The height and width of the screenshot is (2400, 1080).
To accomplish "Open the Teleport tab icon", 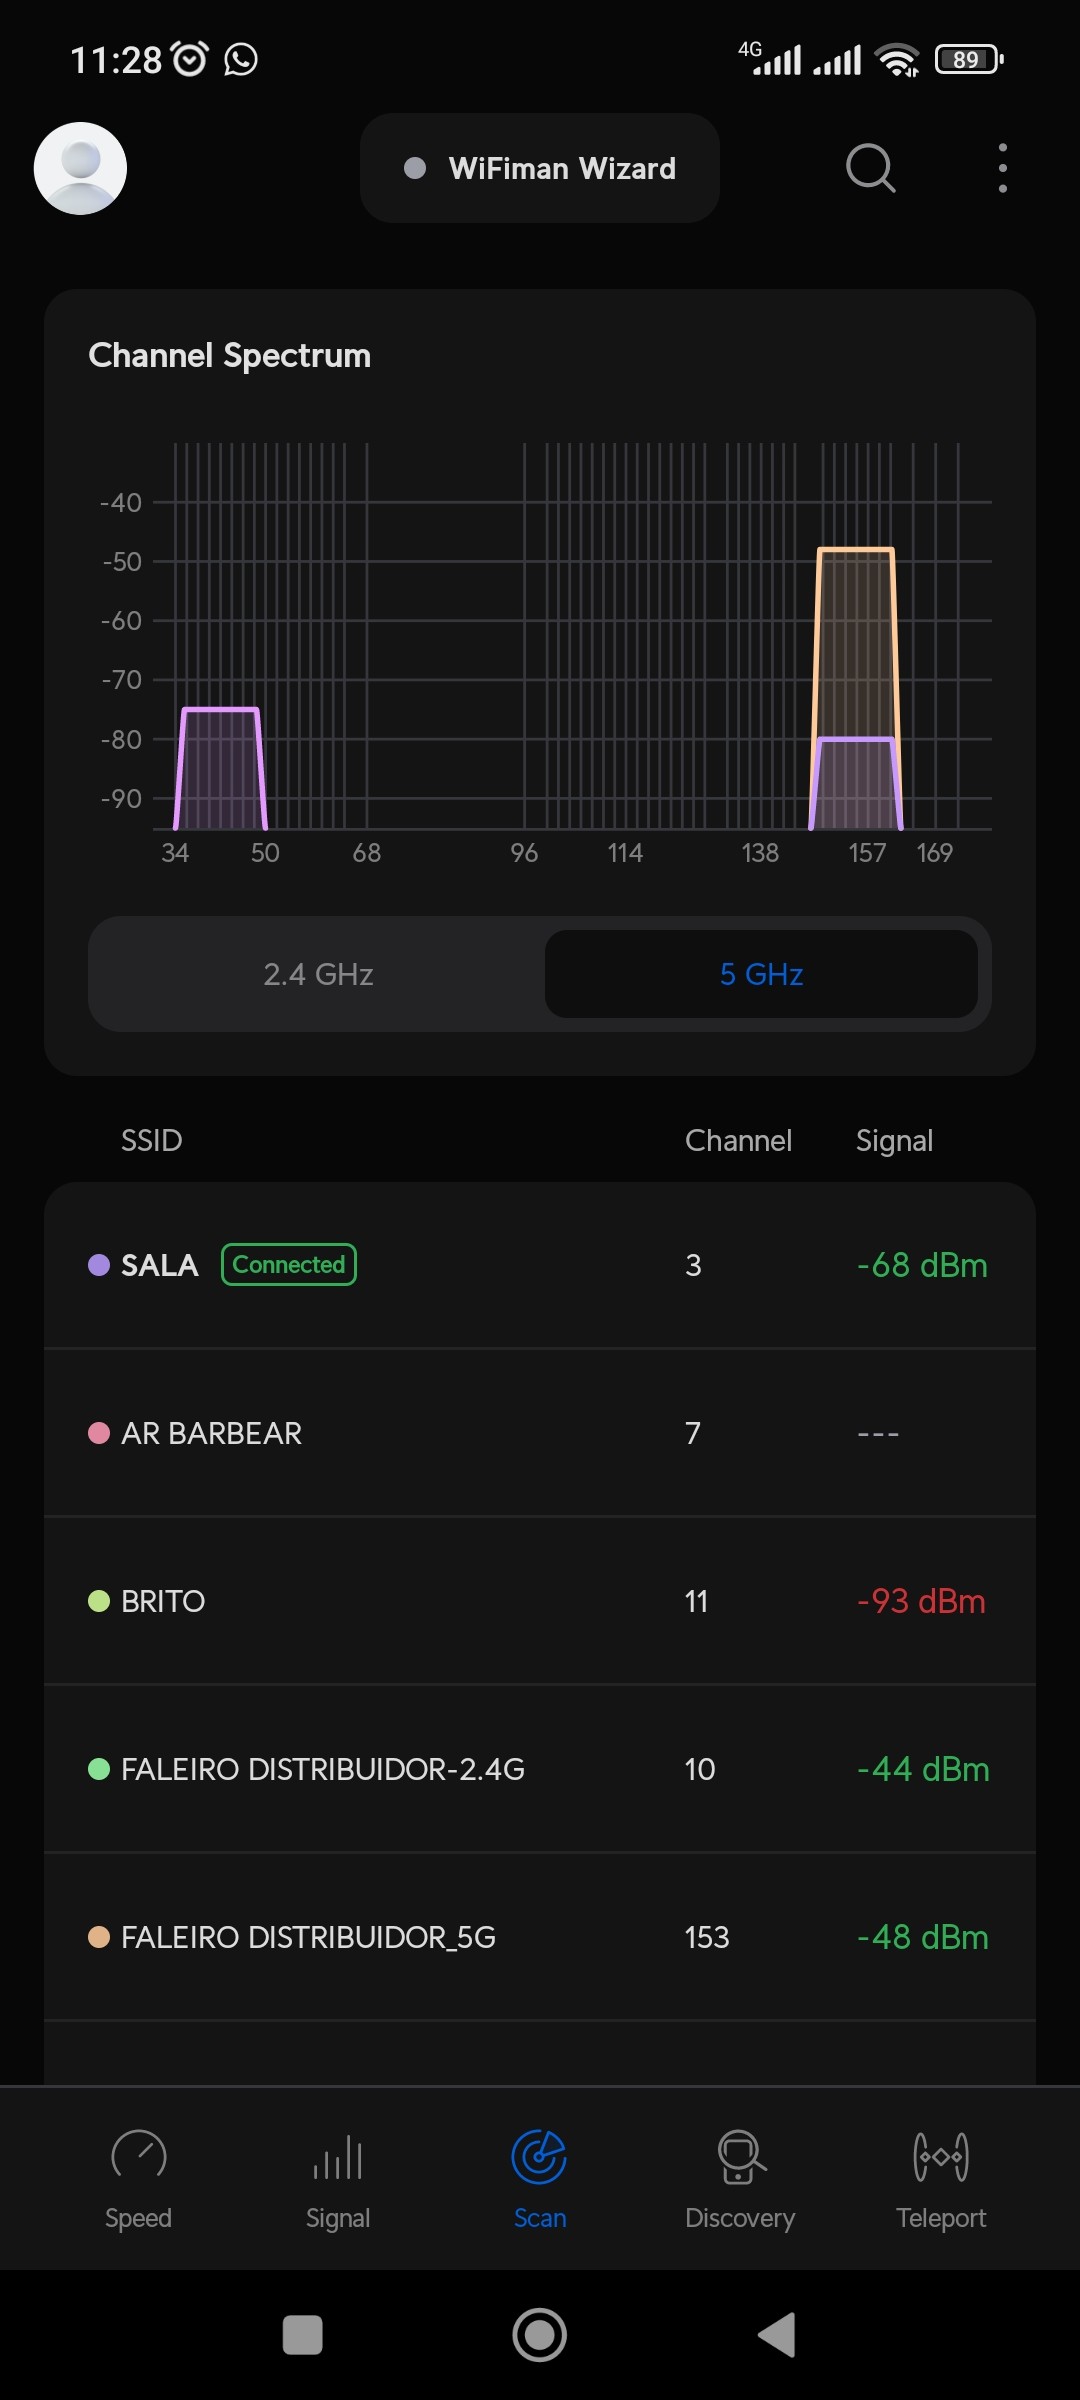I will pyautogui.click(x=940, y=2158).
